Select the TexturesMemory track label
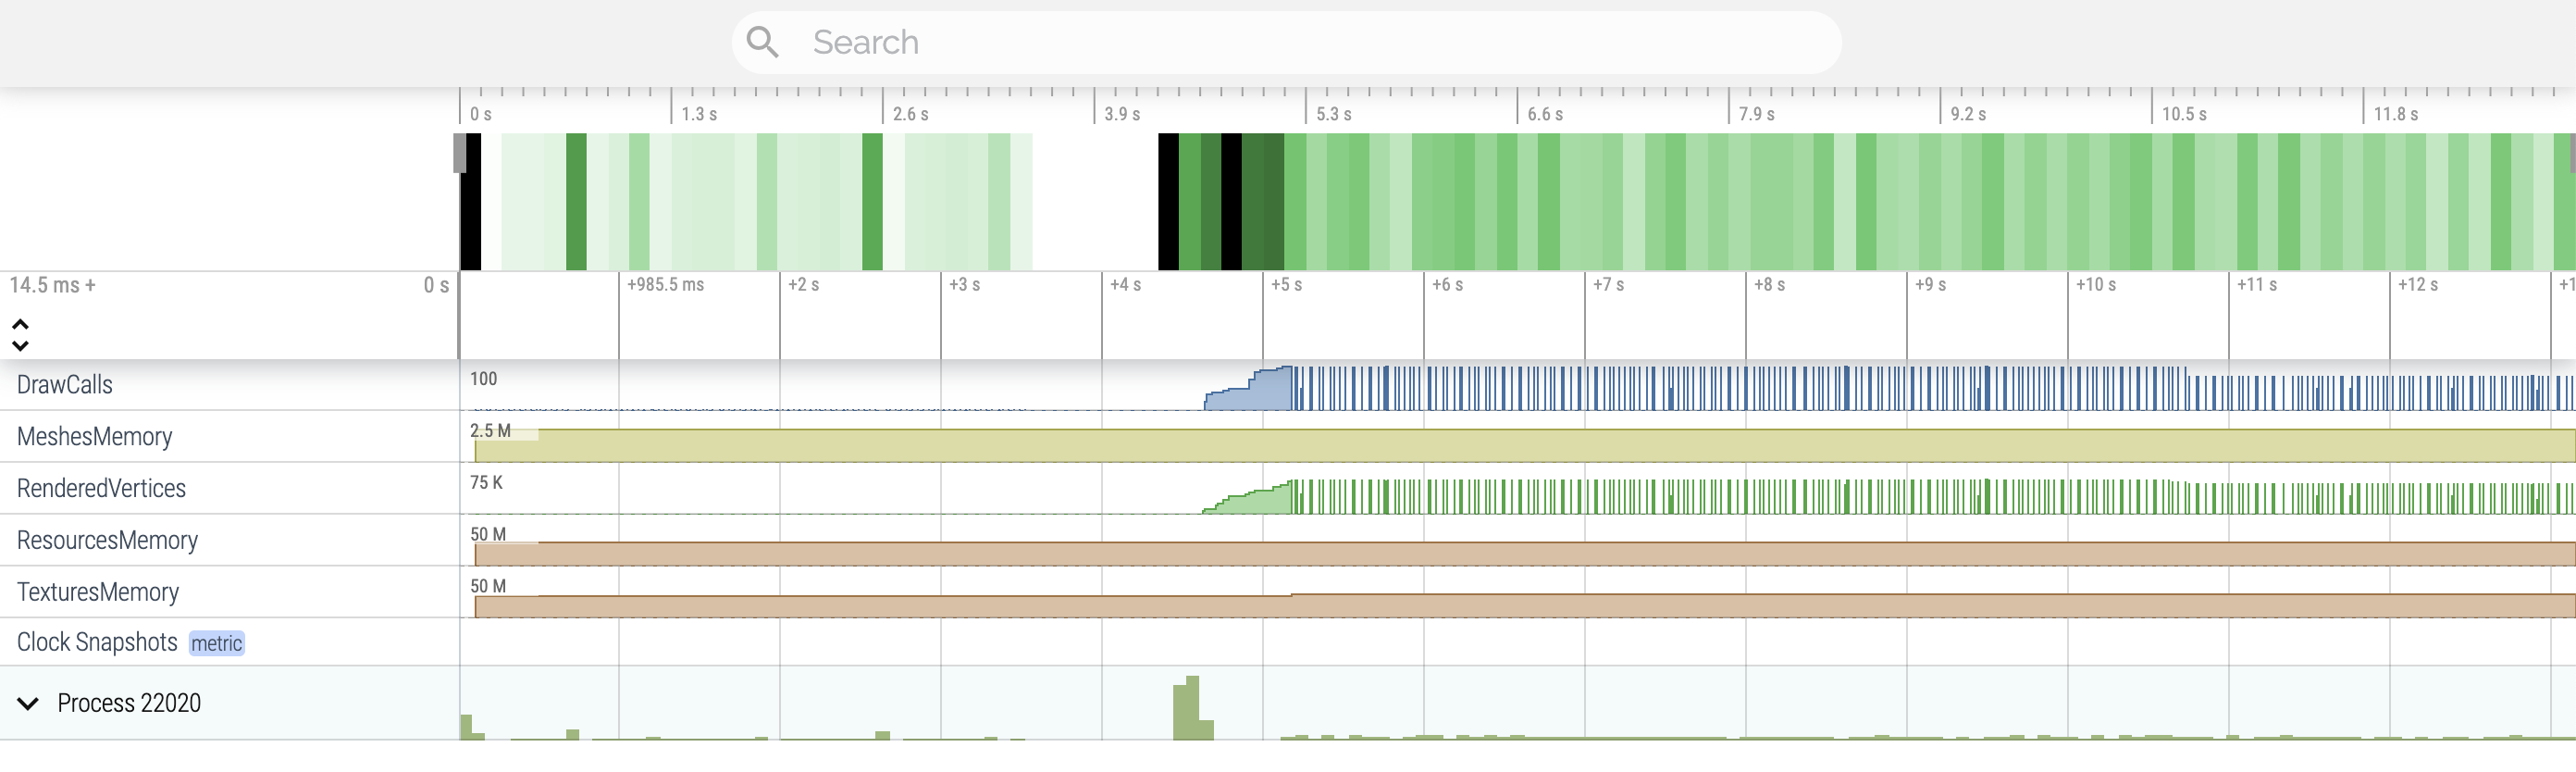This screenshot has height=772, width=2576. click(x=98, y=593)
